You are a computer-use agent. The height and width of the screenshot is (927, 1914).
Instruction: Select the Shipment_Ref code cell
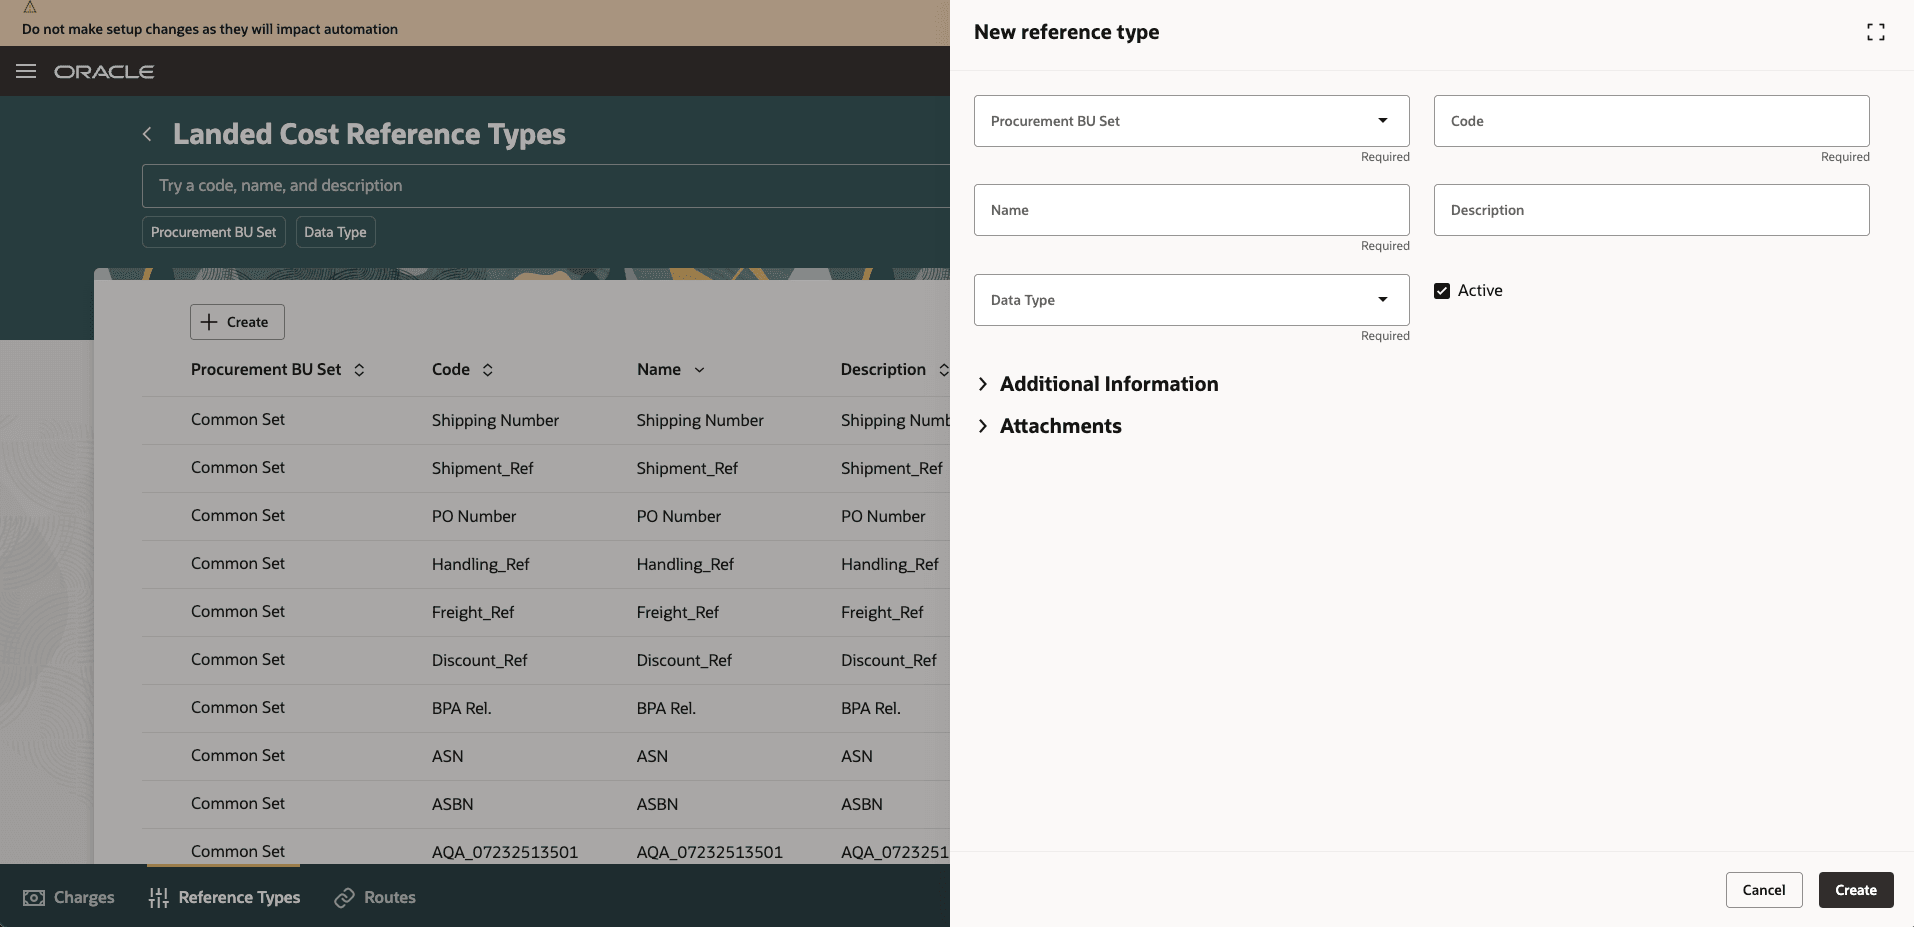483,469
